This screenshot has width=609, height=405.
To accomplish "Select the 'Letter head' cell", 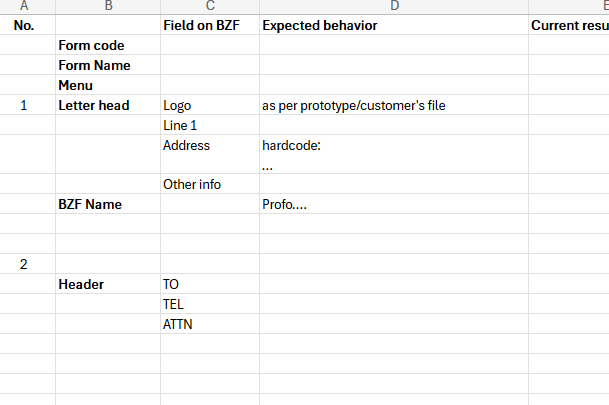I will click(x=108, y=105).
